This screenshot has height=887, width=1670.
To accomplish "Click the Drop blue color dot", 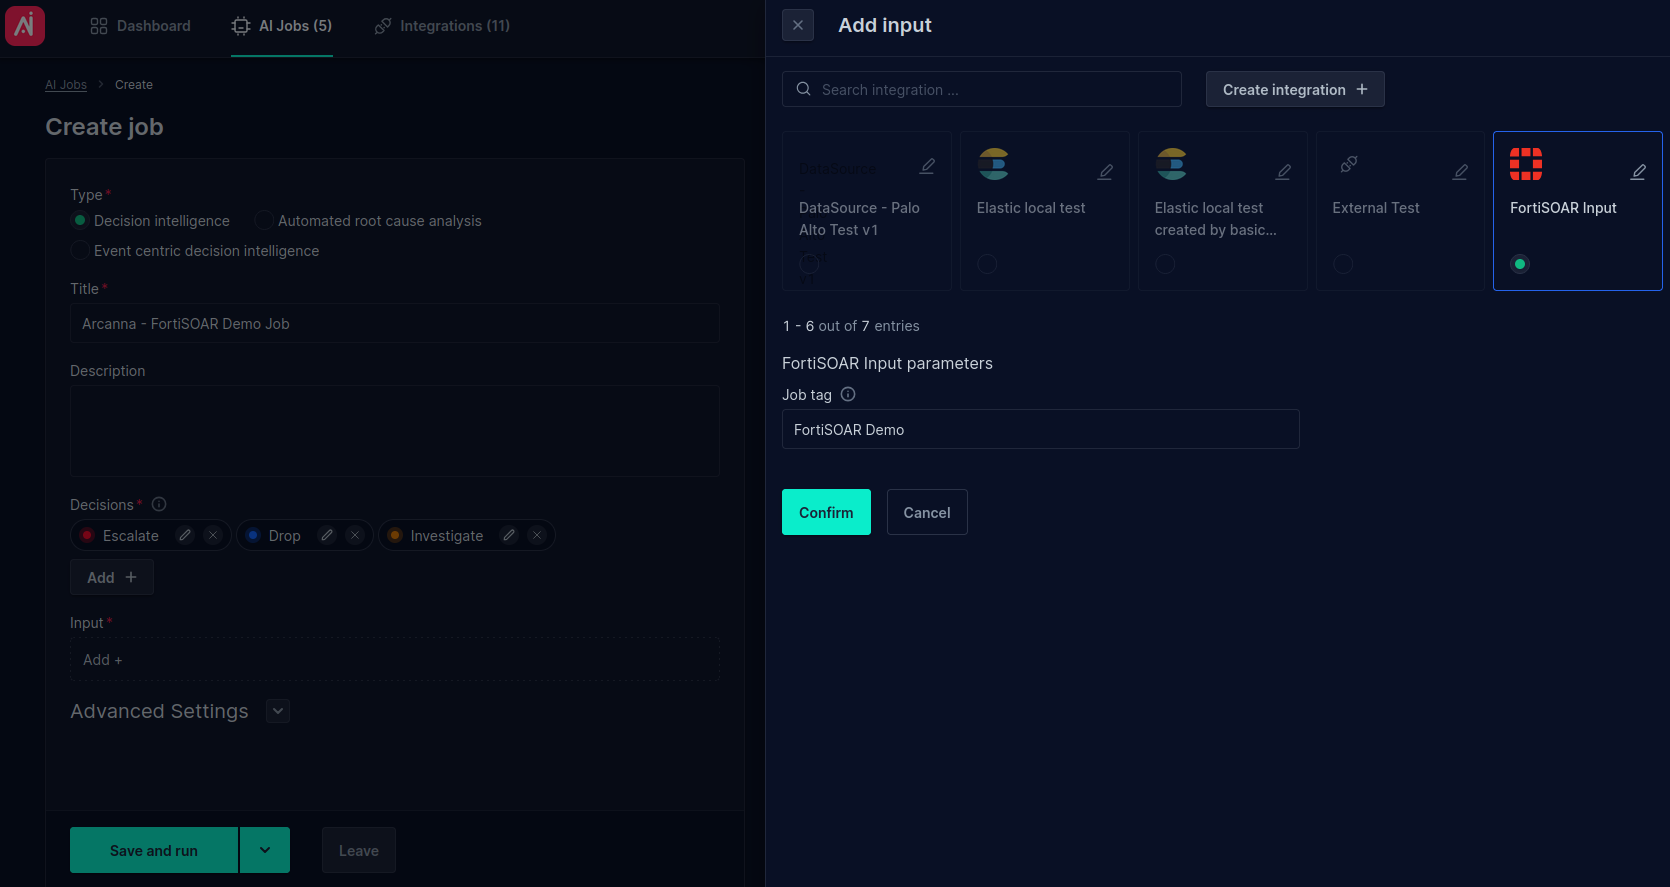I will point(253,535).
